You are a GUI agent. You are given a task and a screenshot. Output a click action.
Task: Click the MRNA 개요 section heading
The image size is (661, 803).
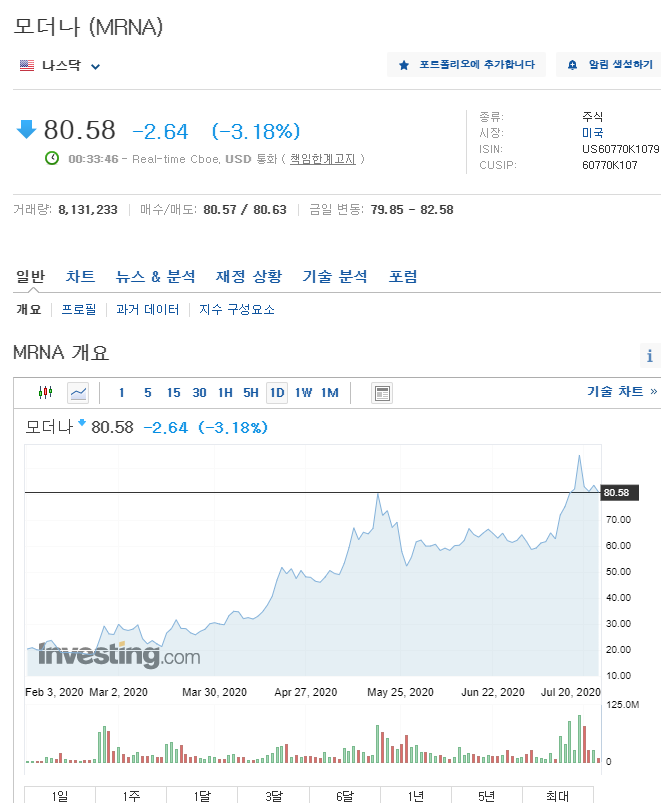[61, 353]
